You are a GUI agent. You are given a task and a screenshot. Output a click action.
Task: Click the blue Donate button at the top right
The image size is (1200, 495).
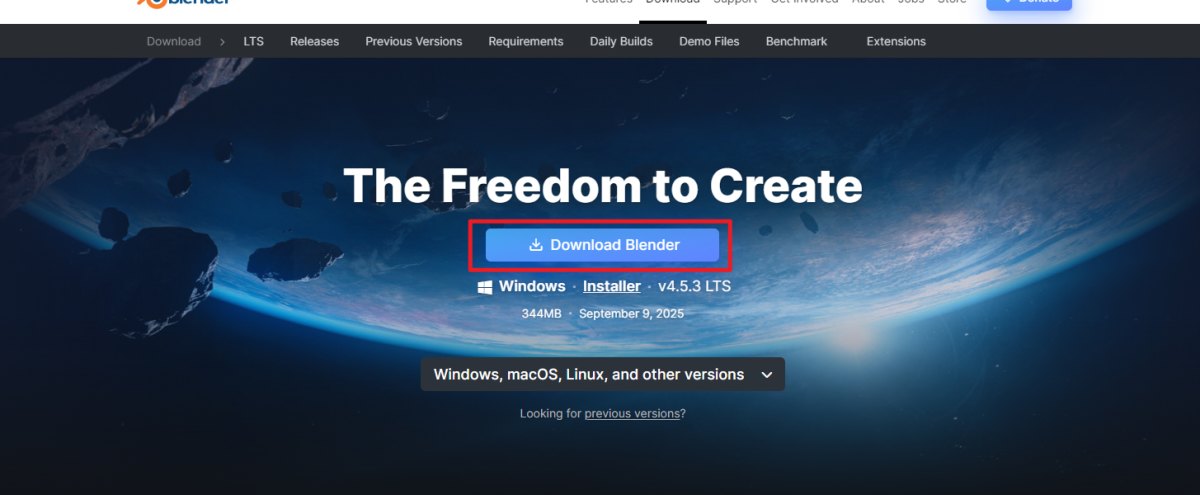pos(1029,4)
